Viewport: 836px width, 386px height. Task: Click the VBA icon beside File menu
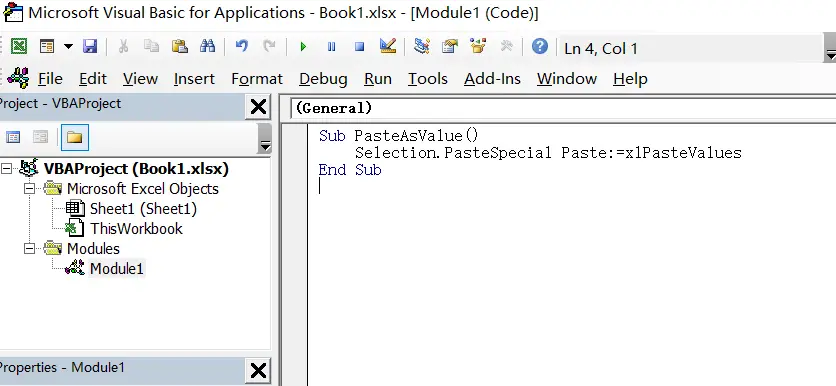pyautogui.click(x=18, y=78)
